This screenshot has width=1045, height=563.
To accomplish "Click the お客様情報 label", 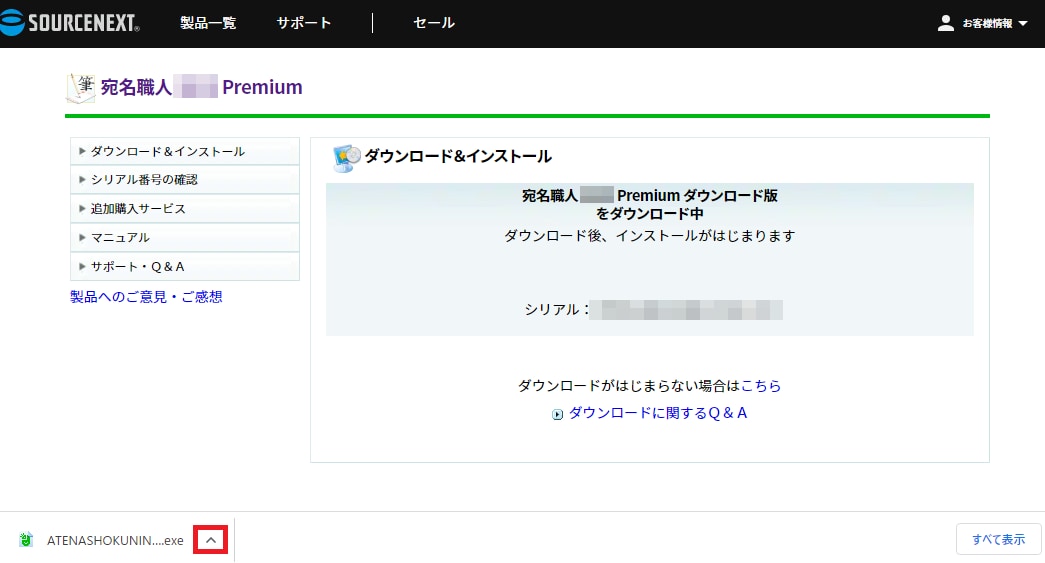I will pyautogui.click(x=987, y=23).
